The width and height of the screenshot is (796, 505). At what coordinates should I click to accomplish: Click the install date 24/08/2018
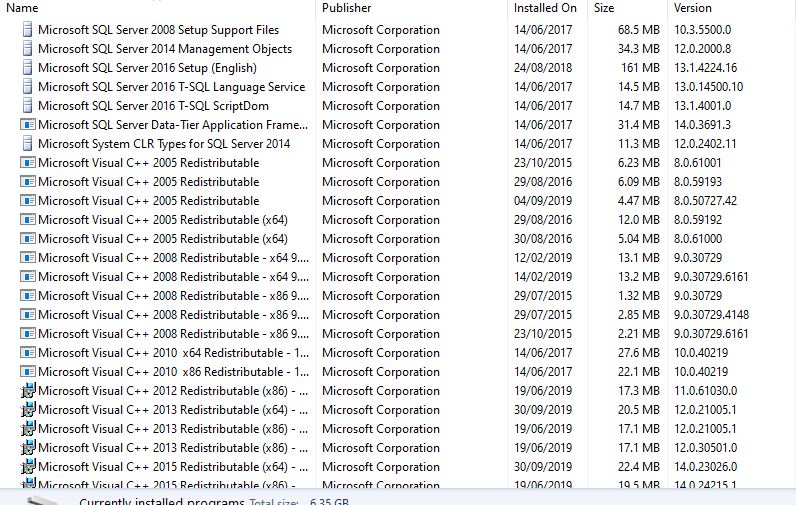pyautogui.click(x=543, y=68)
